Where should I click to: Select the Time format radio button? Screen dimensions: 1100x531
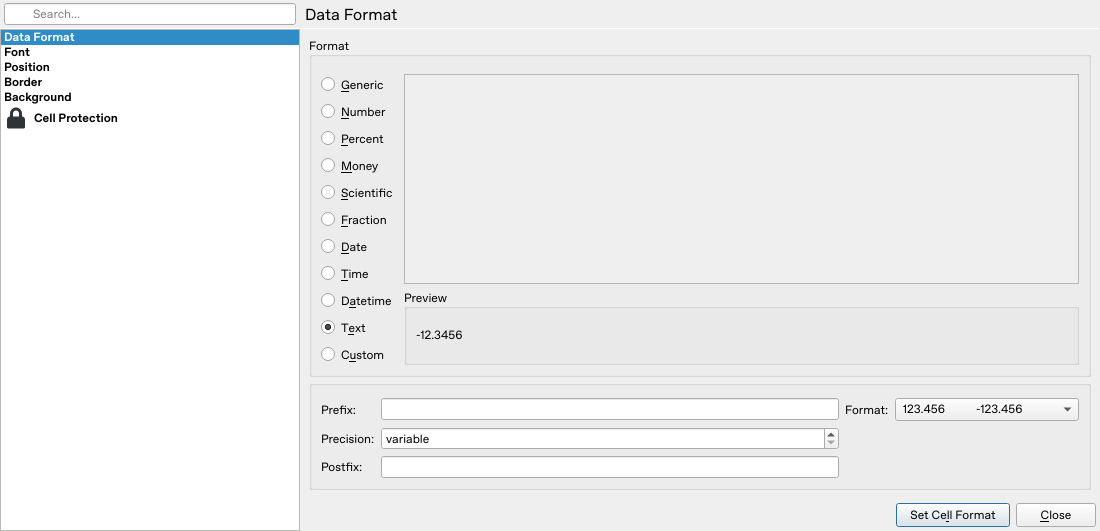pyautogui.click(x=328, y=273)
